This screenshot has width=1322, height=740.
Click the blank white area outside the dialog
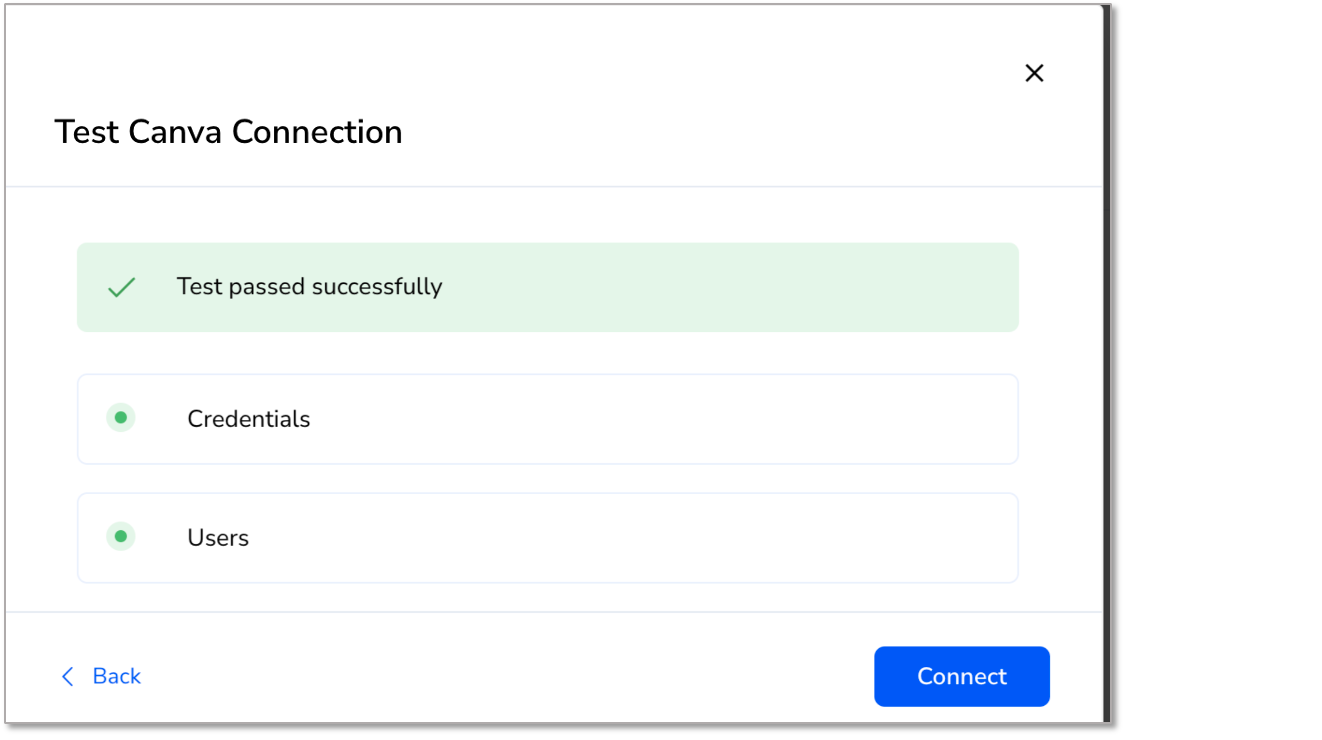click(x=1220, y=370)
